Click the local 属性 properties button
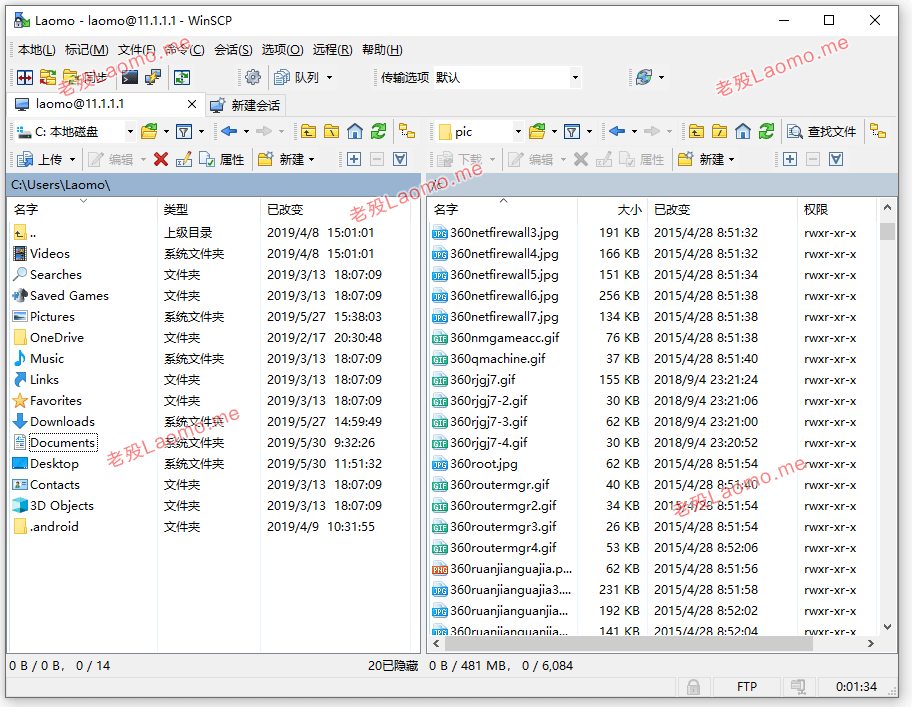This screenshot has height=707, width=912. (221, 159)
